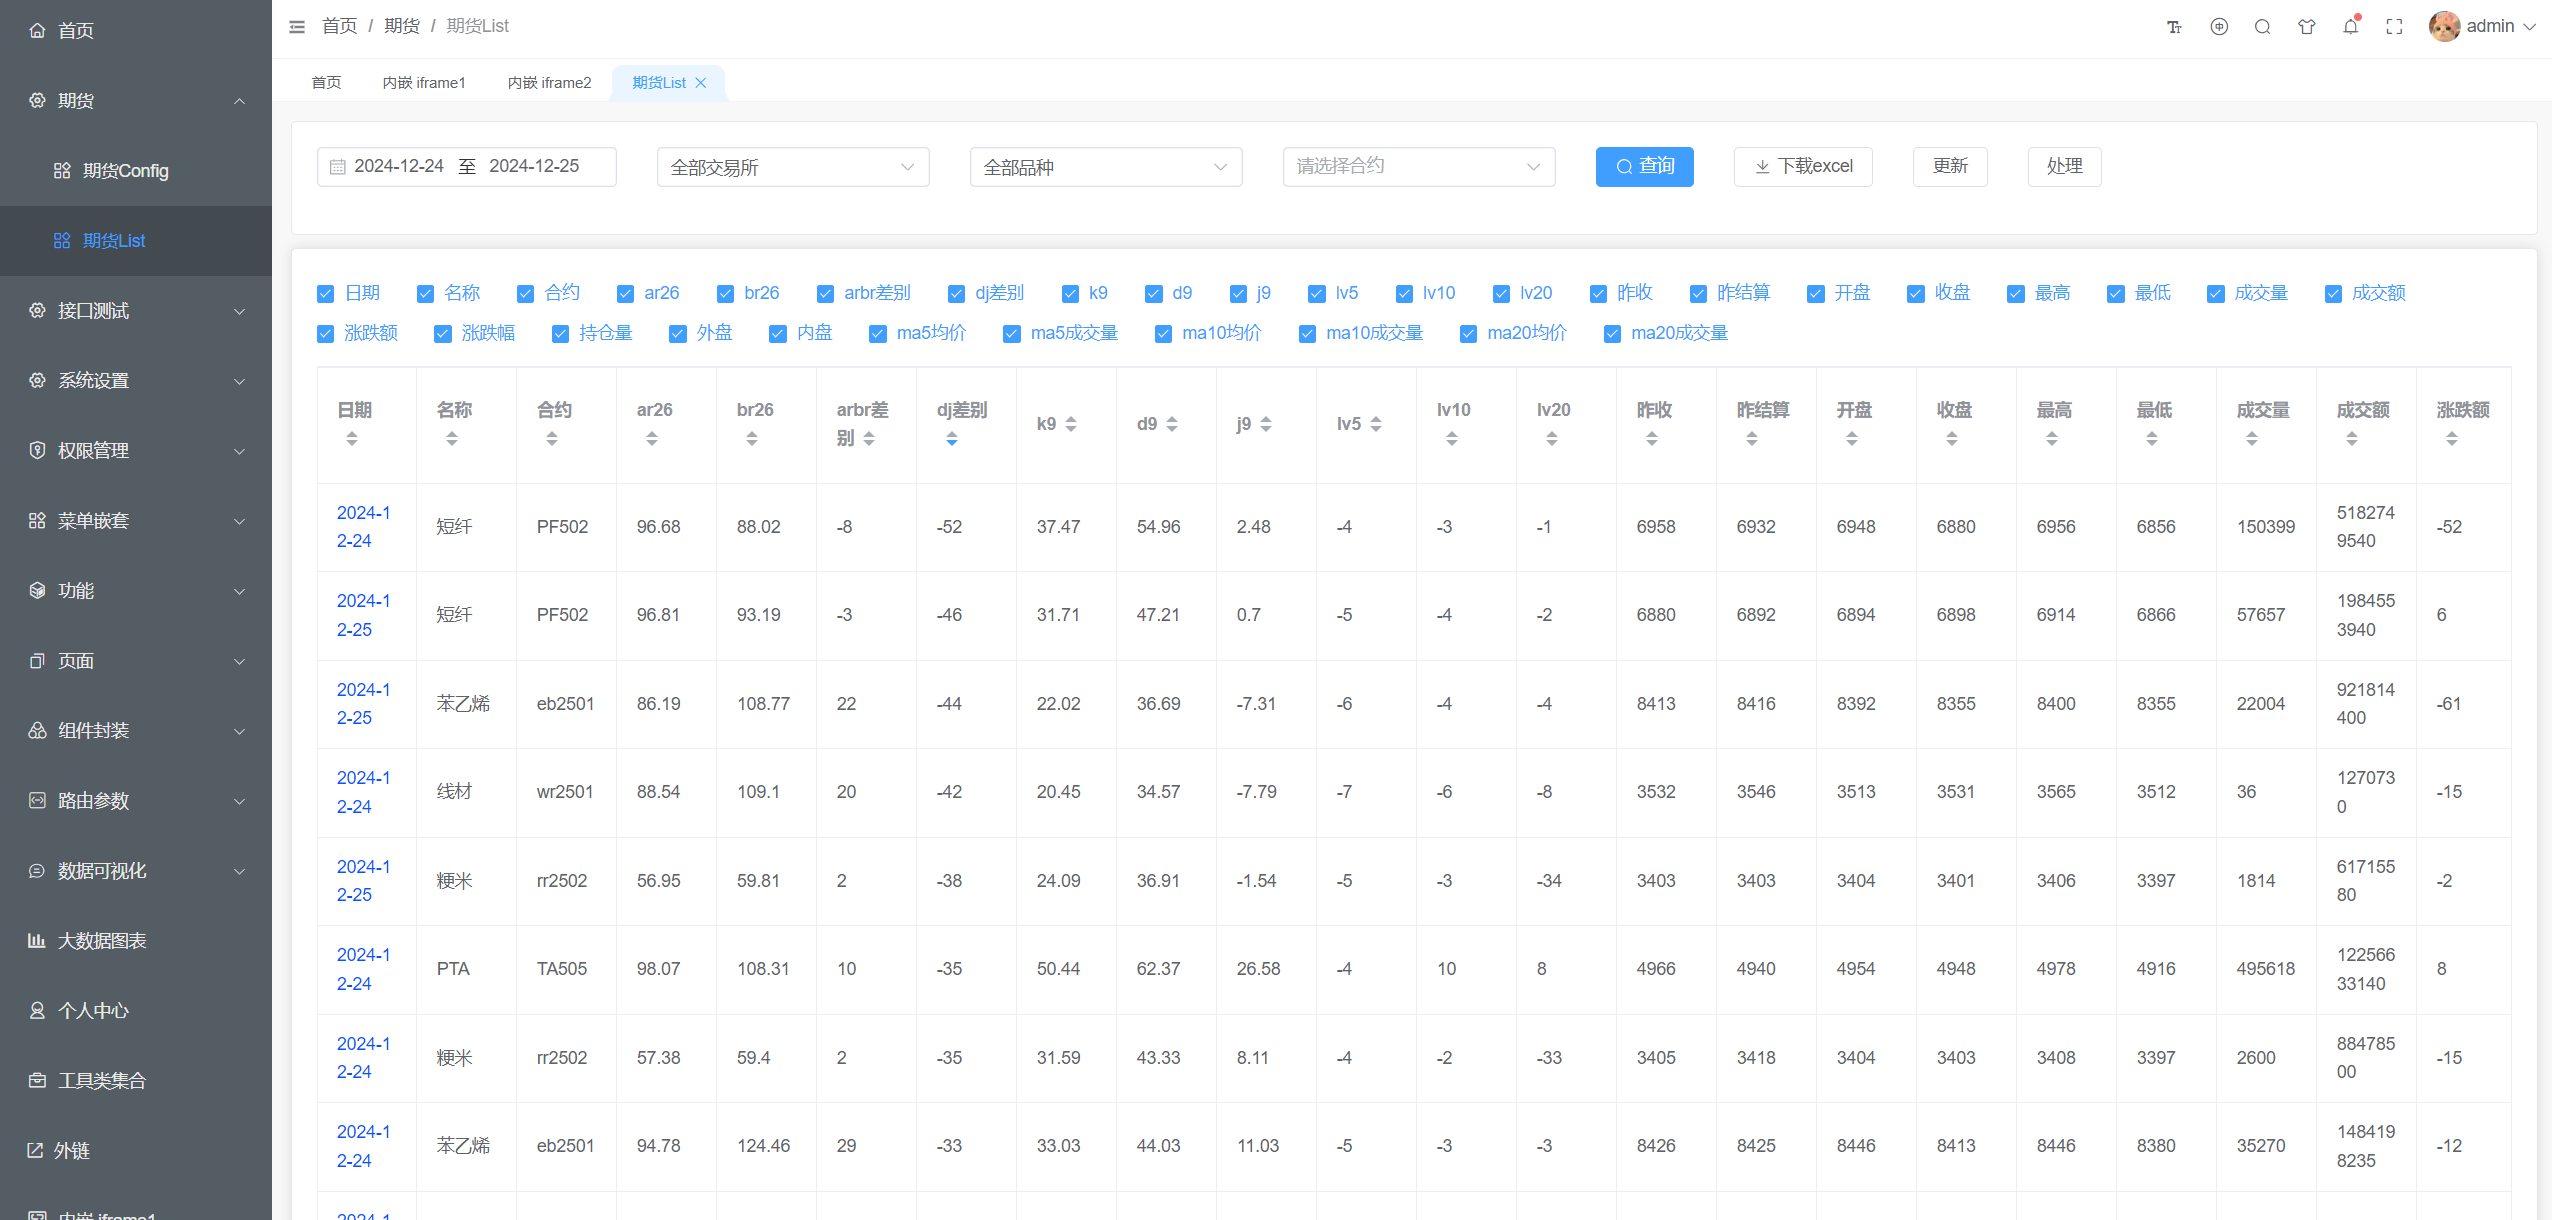The width and height of the screenshot is (2552, 1220).
Task: Uncheck the ma20成交量 column checkbox
Action: 1612,334
